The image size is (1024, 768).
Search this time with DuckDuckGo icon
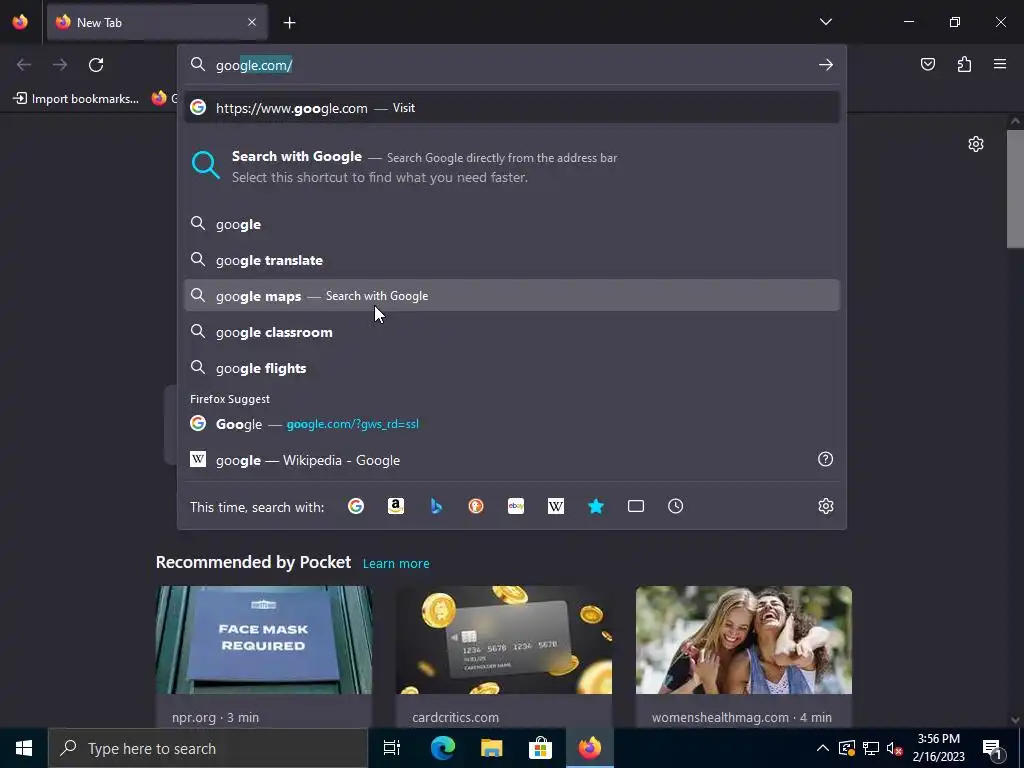click(476, 506)
